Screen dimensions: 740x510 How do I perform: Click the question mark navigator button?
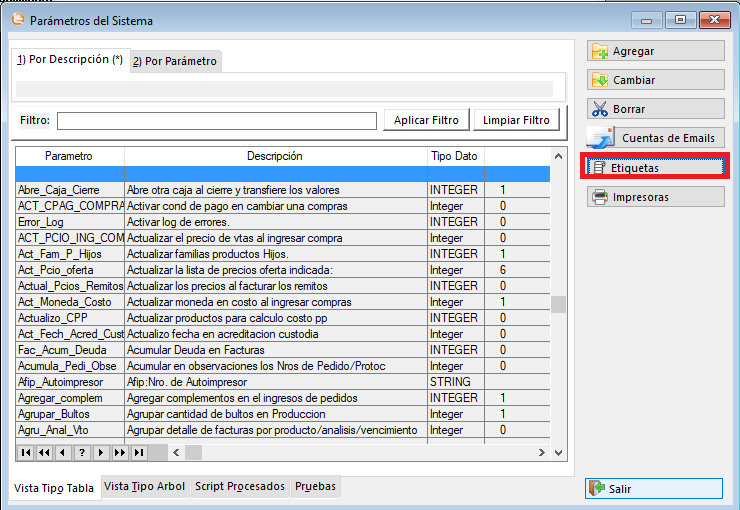(x=82, y=453)
